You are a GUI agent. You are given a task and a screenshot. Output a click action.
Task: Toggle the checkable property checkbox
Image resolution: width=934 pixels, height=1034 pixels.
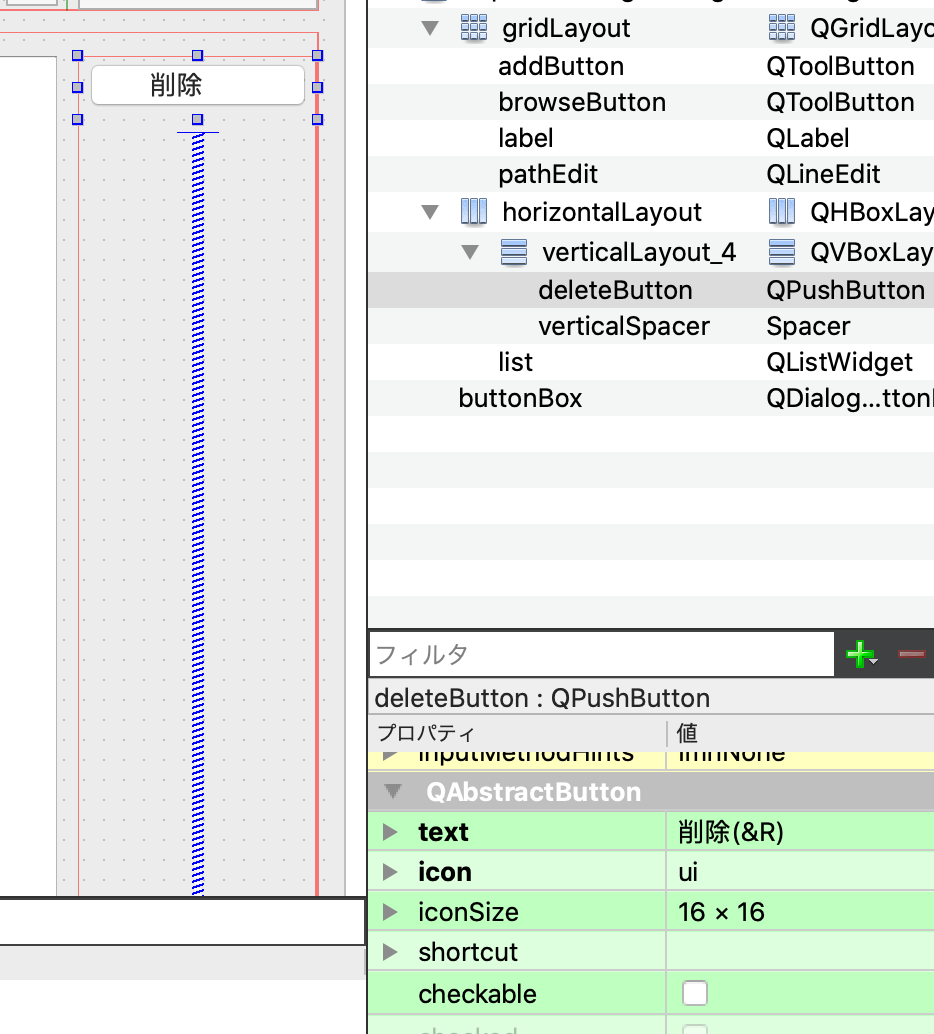[694, 993]
